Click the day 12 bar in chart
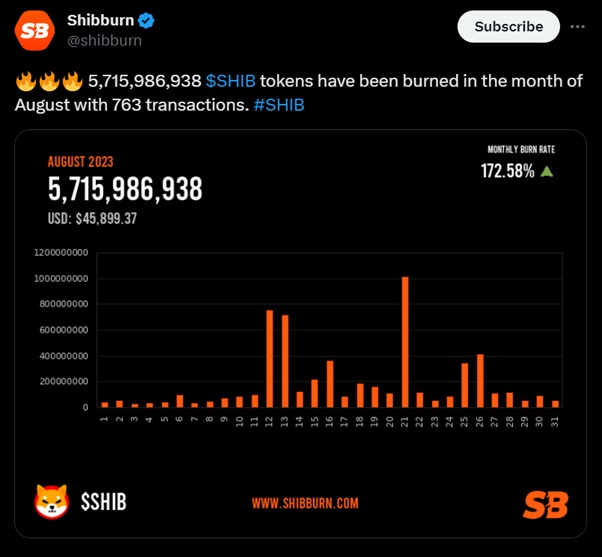The width and height of the screenshot is (602, 557). [270, 358]
